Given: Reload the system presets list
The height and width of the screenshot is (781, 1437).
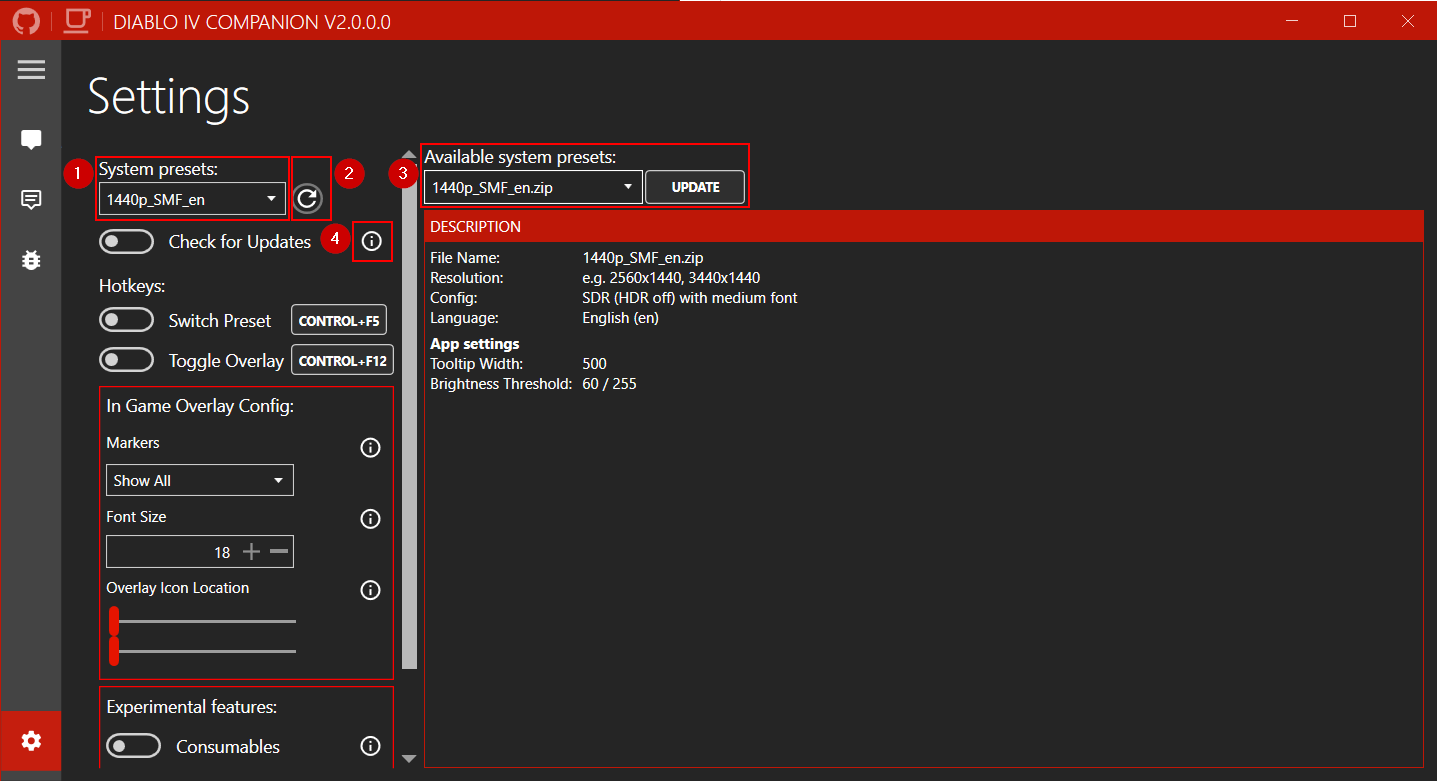Looking at the screenshot, I should (x=308, y=199).
